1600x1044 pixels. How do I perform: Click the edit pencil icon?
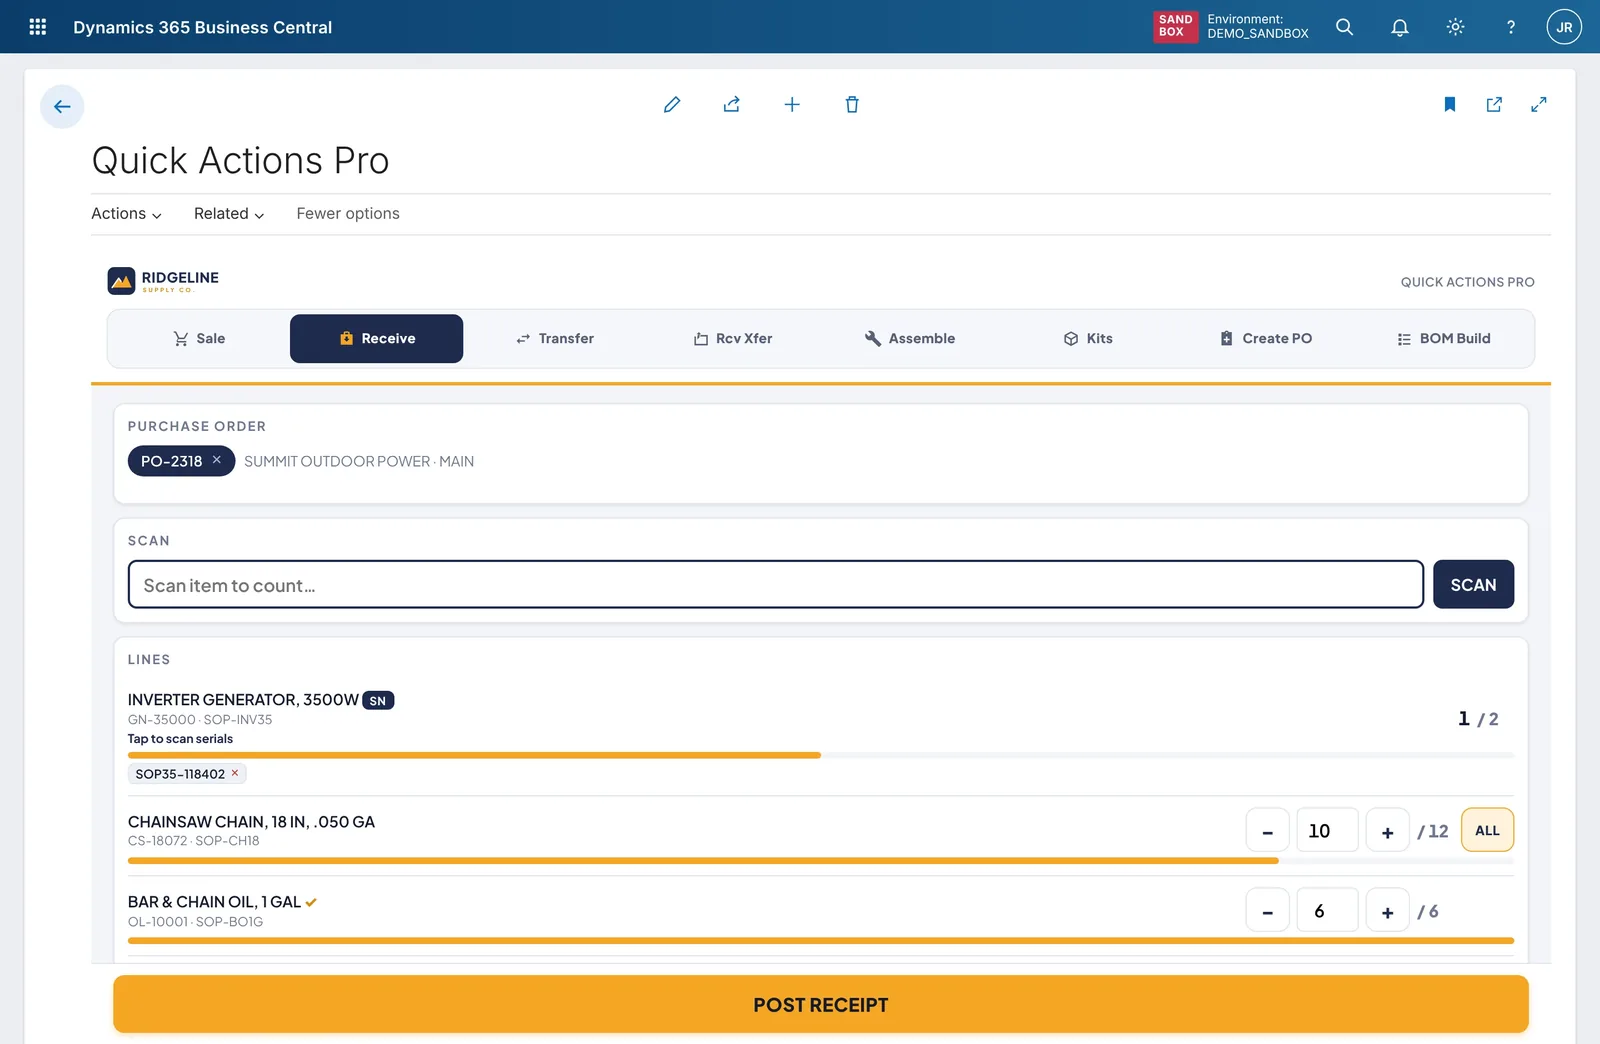(x=672, y=104)
